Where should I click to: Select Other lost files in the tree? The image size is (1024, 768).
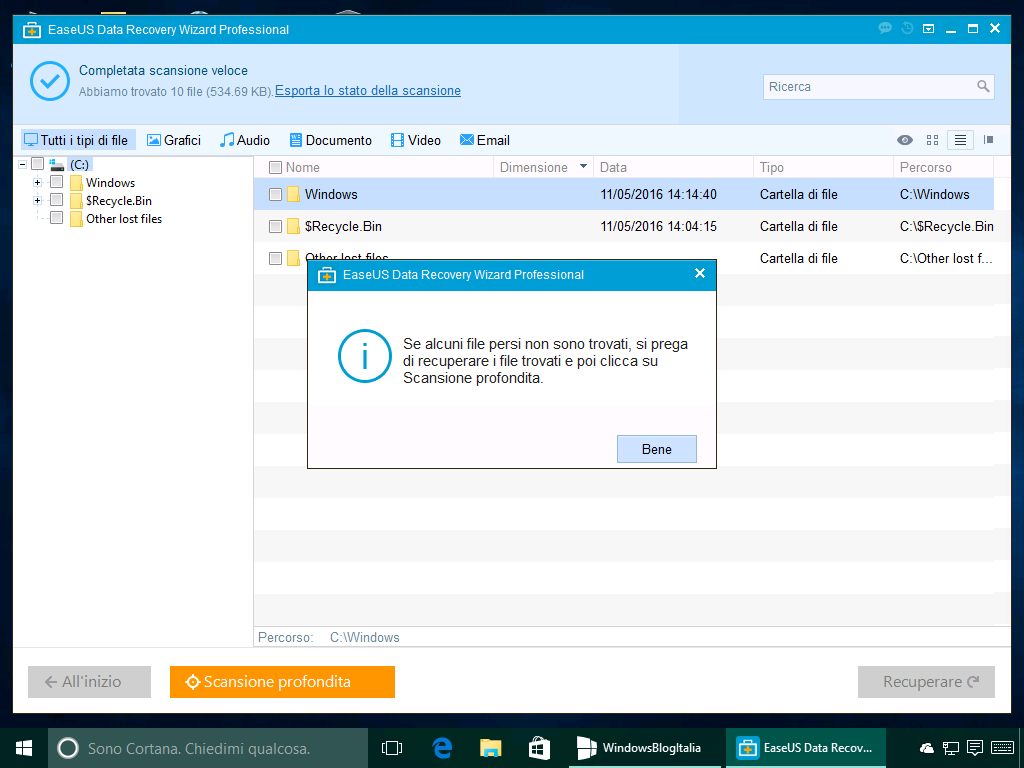tap(124, 219)
